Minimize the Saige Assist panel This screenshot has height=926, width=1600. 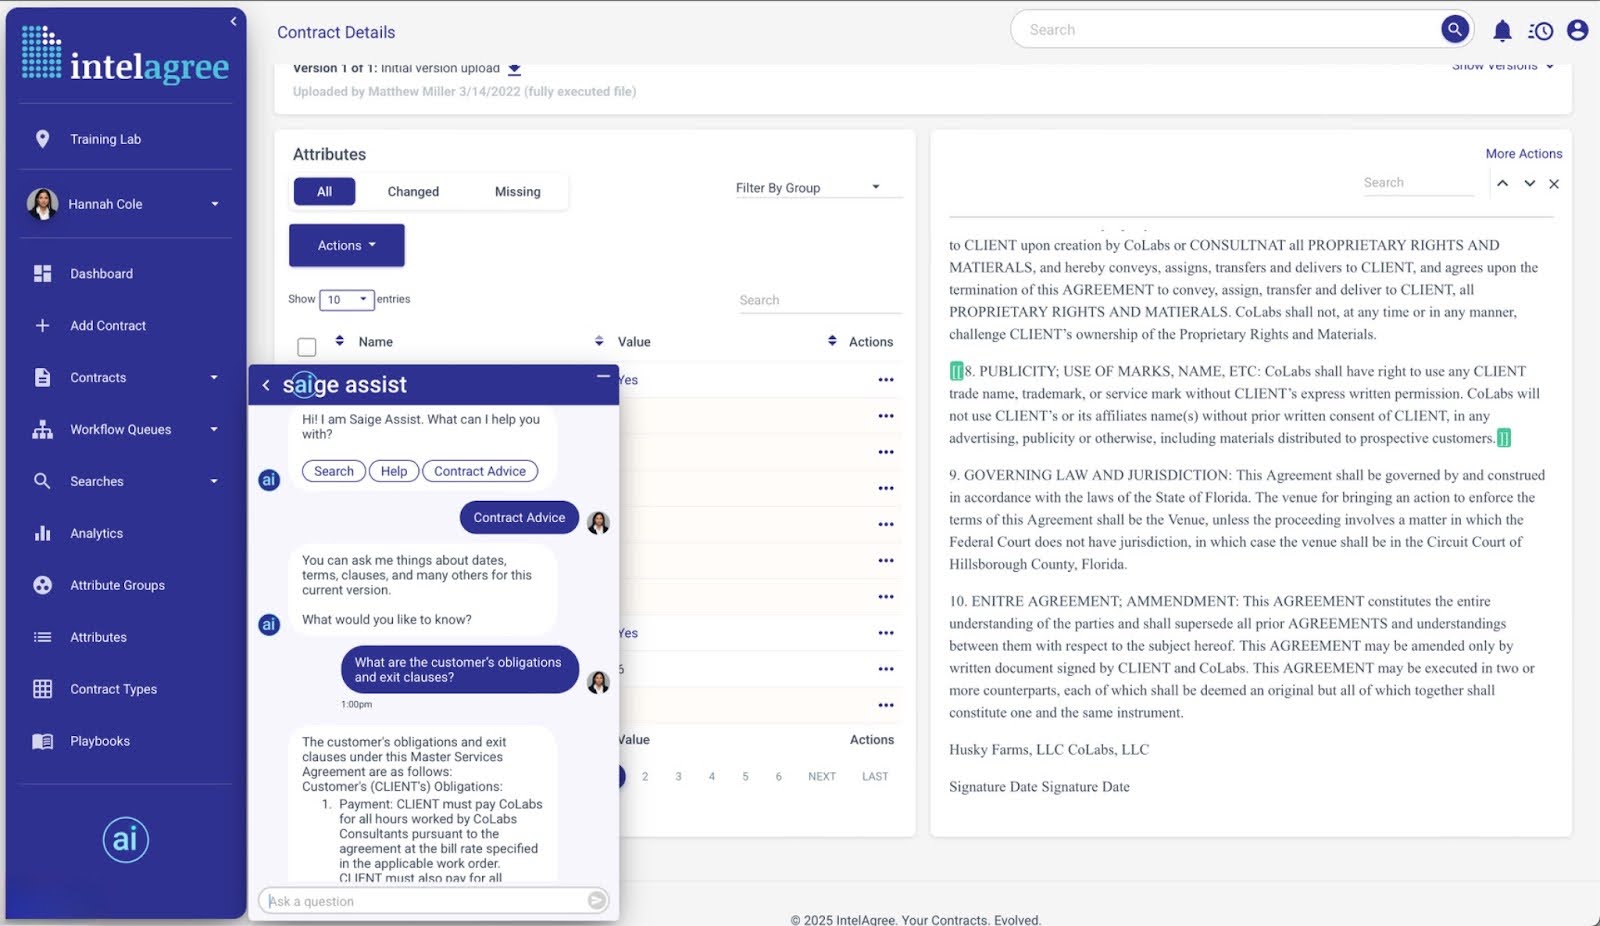(x=603, y=376)
